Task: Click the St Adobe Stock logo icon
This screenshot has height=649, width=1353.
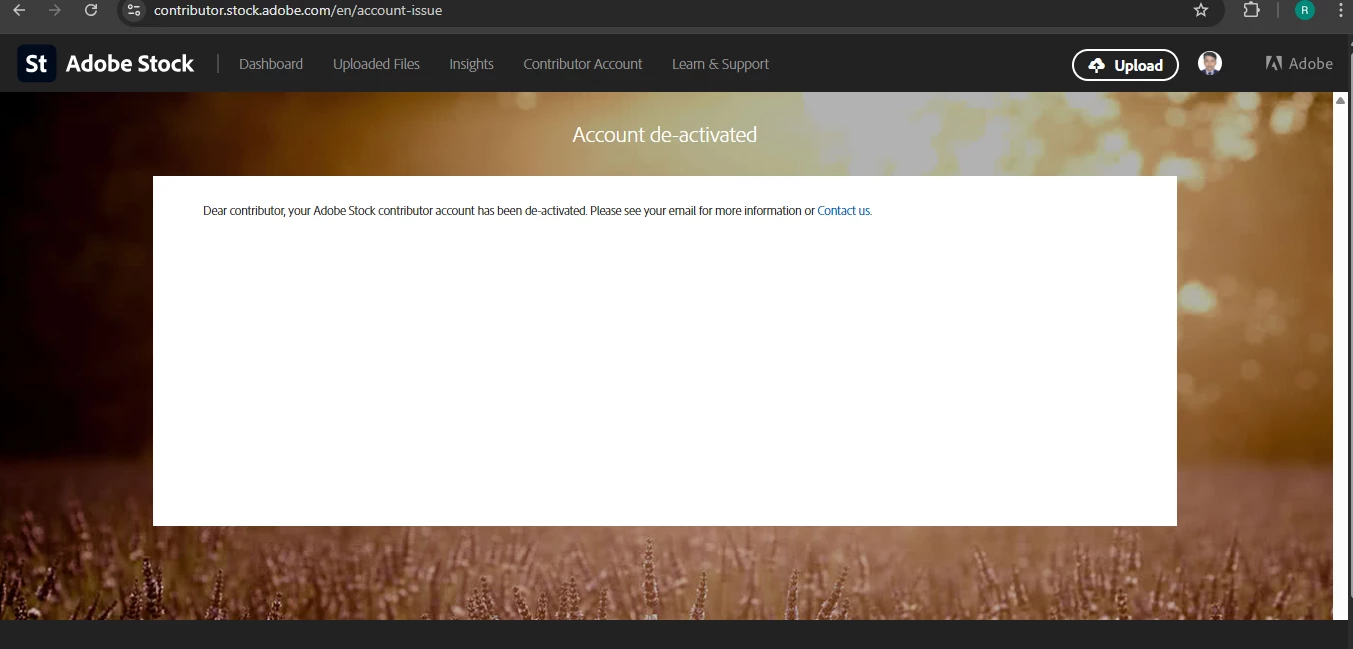Action: click(x=37, y=64)
